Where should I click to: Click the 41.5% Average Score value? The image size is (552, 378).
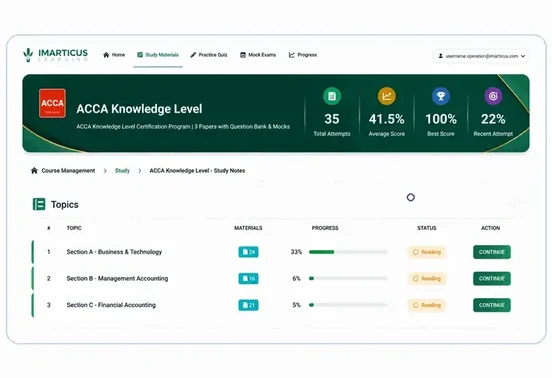pos(387,119)
